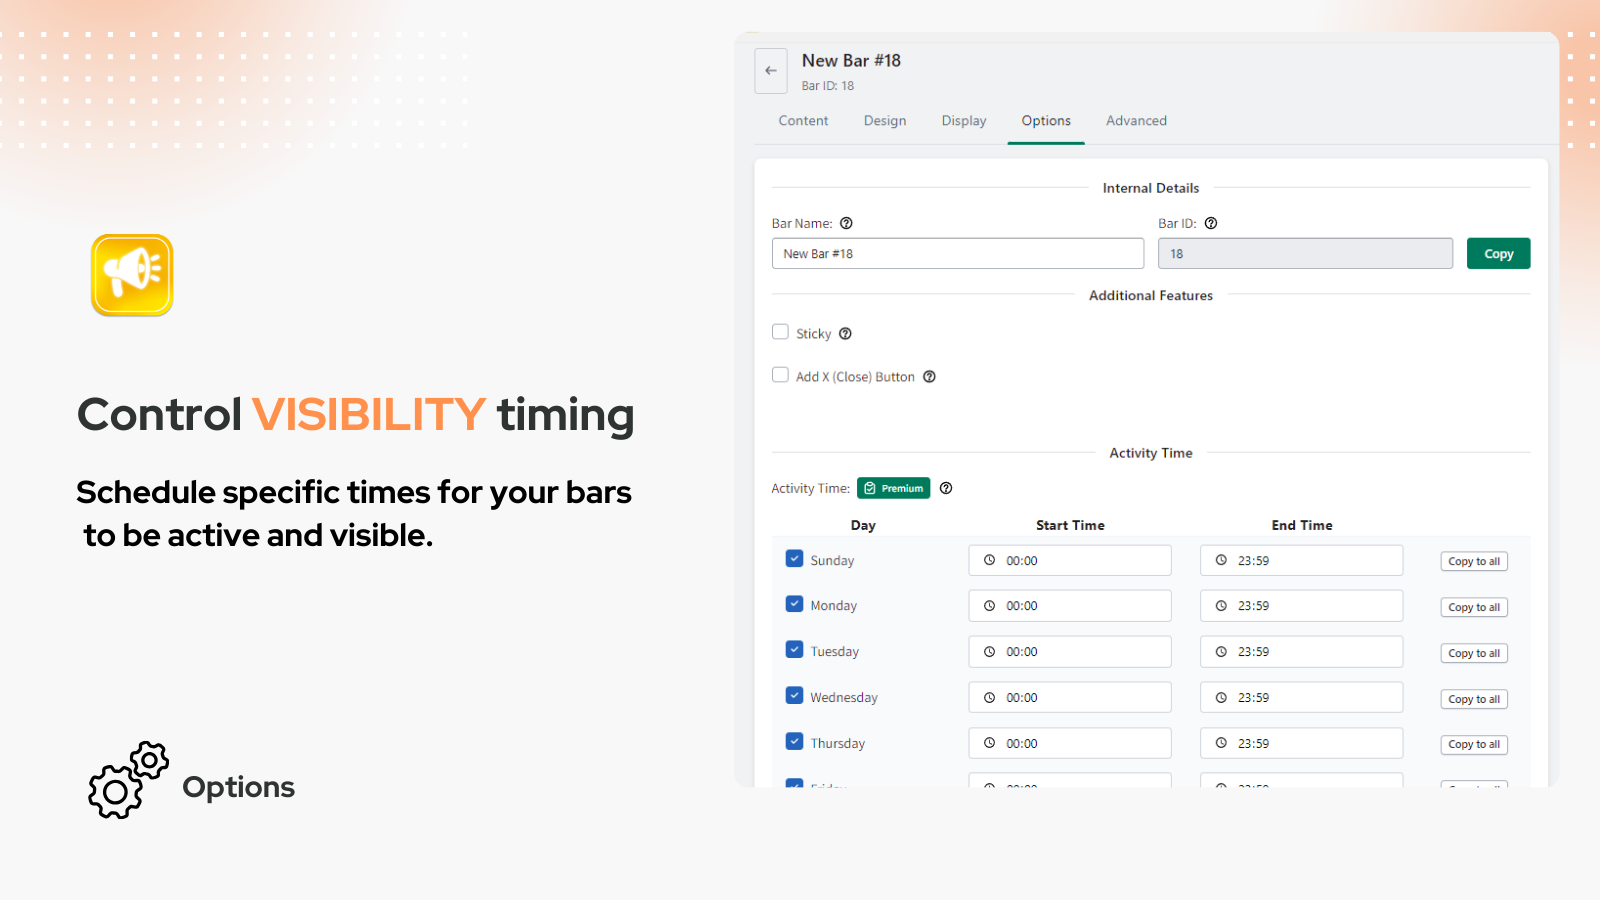1600x900 pixels.
Task: Click the clock icon in Sunday end time
Action: 1221,560
